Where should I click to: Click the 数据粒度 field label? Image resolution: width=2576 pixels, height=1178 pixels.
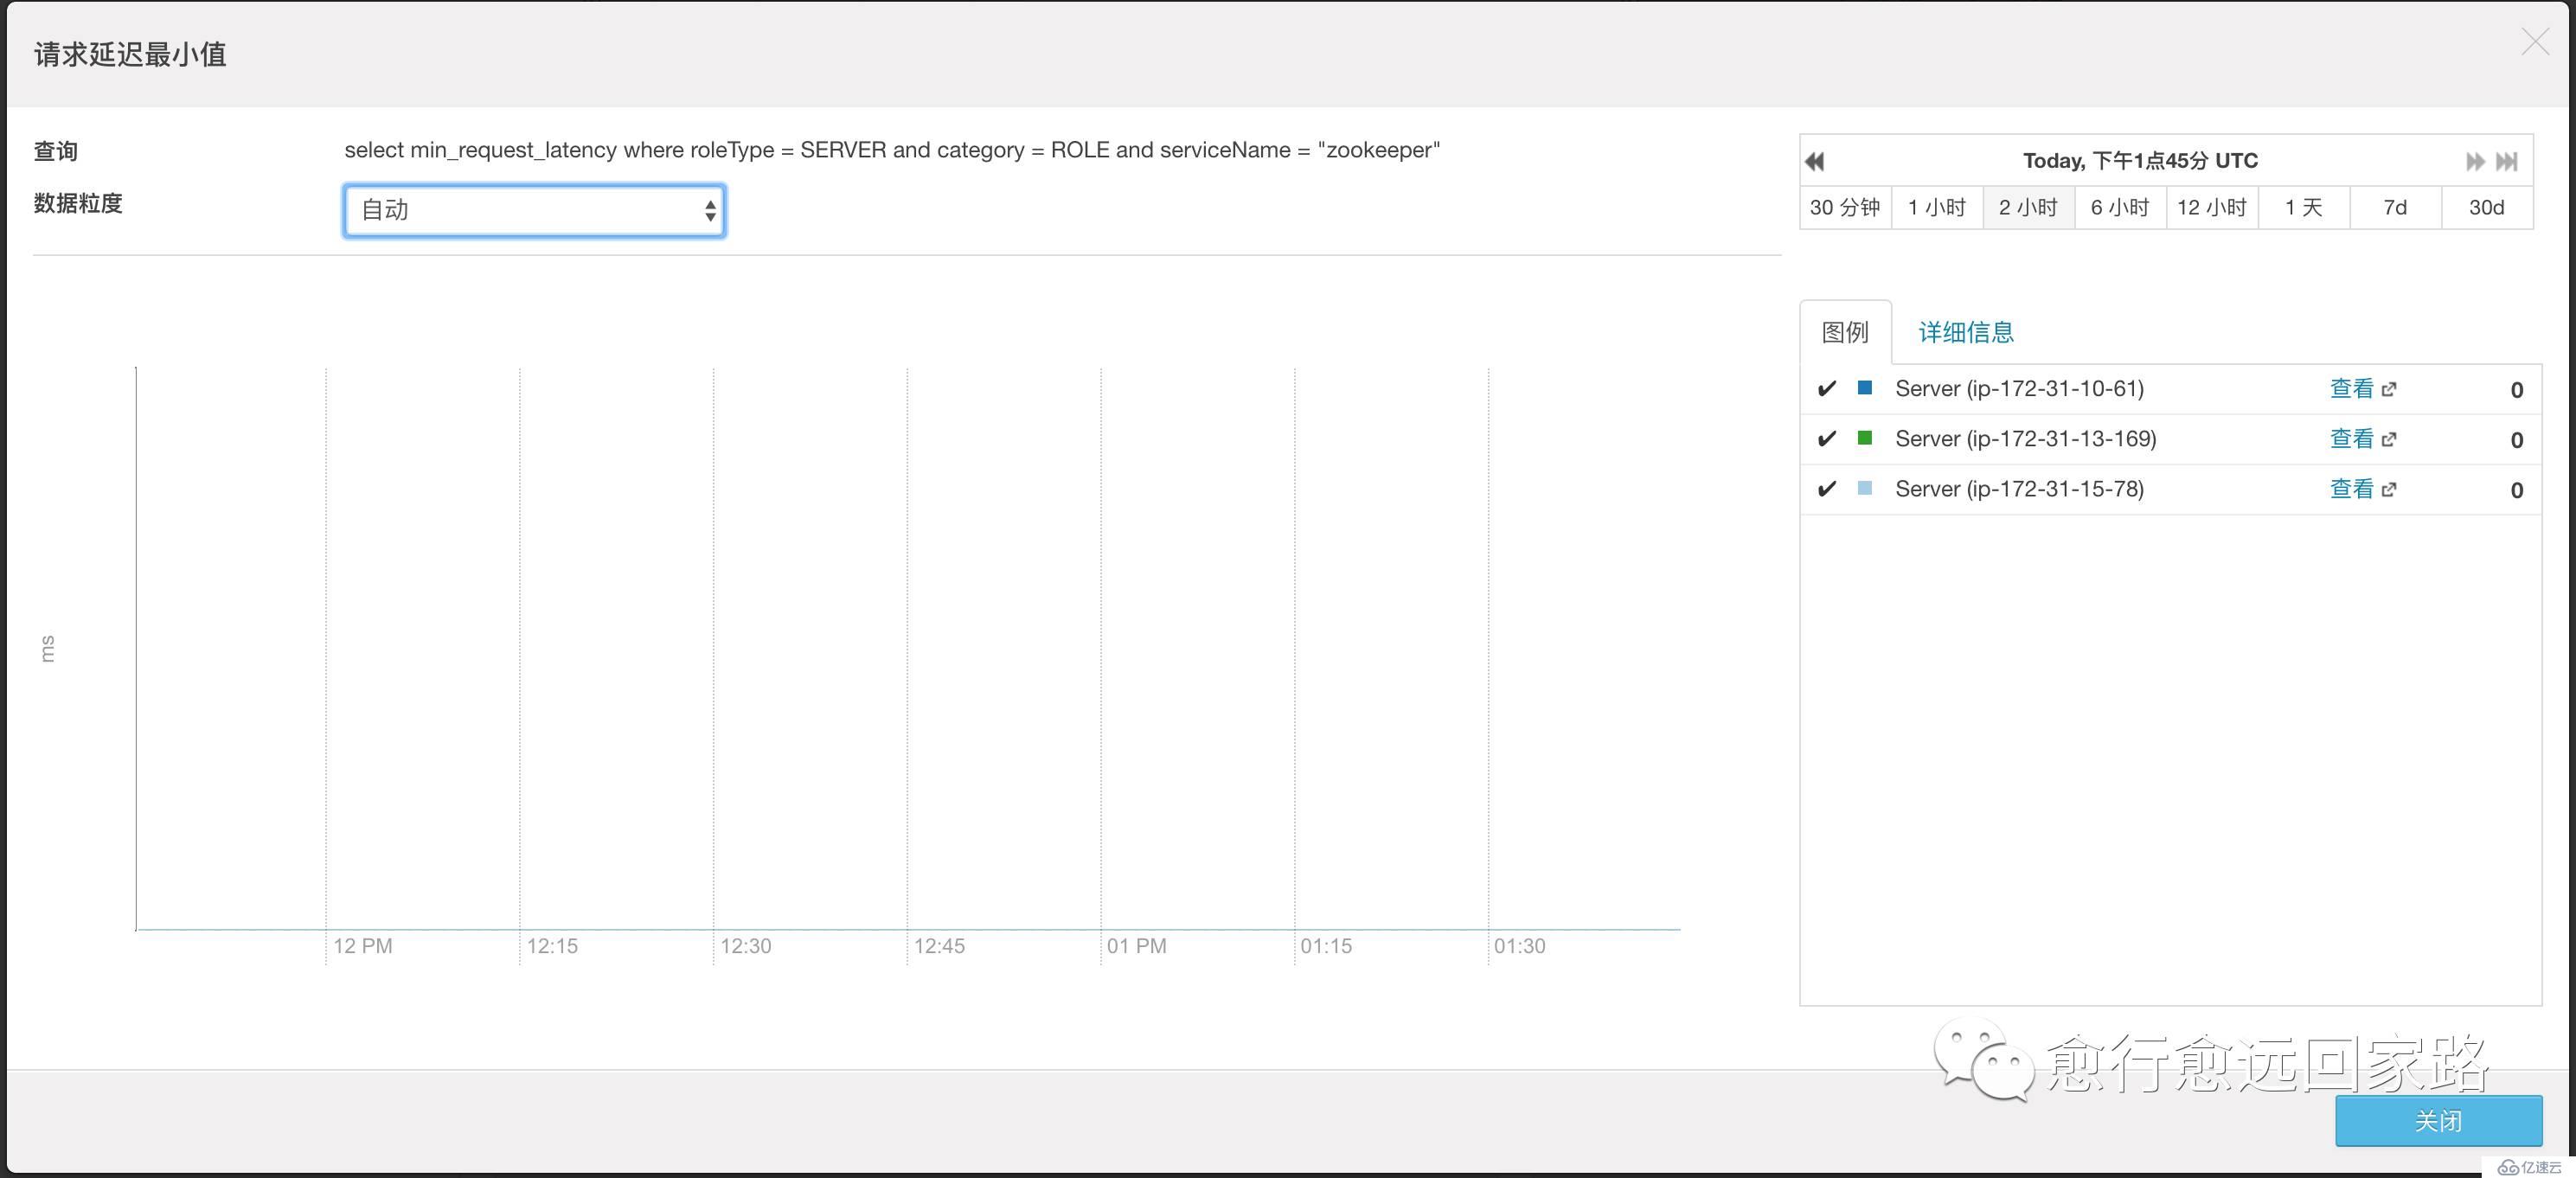[x=78, y=203]
